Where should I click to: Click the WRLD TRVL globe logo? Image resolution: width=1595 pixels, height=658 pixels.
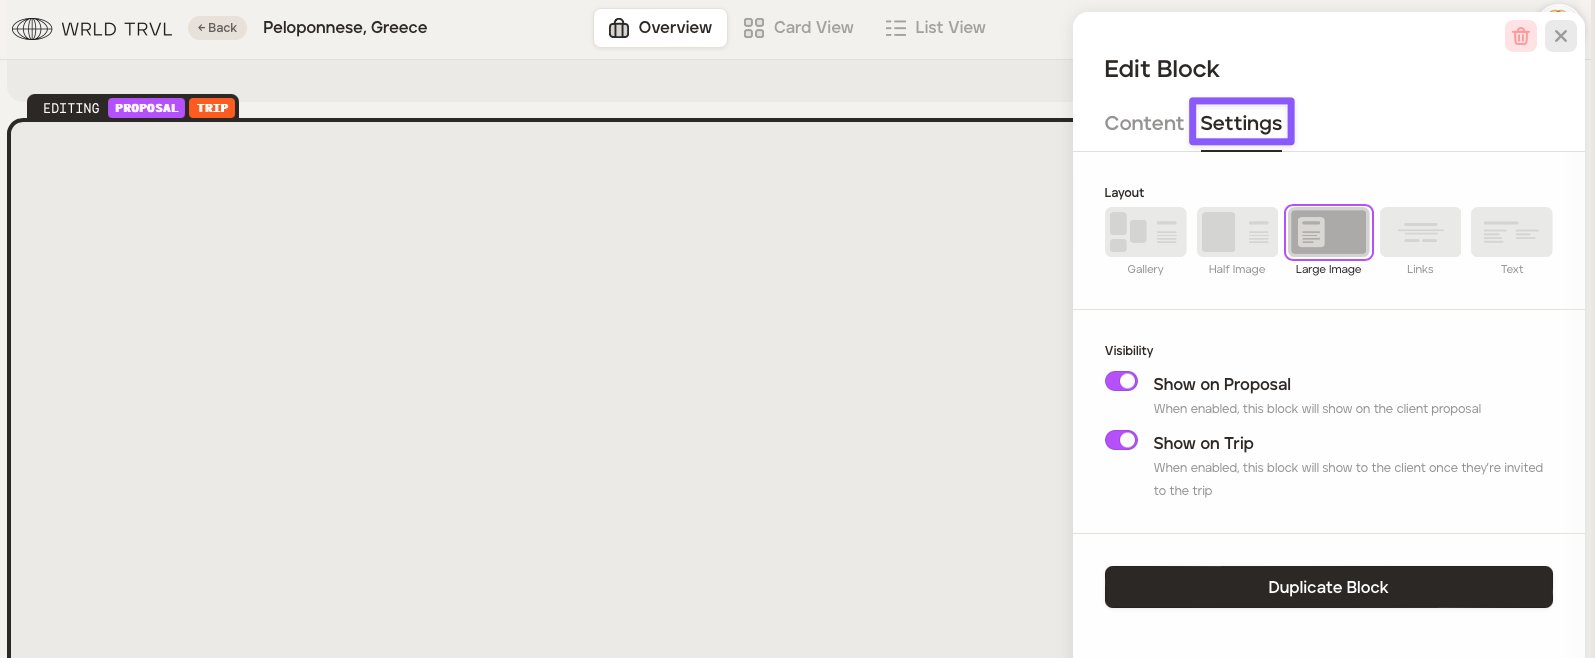point(32,28)
